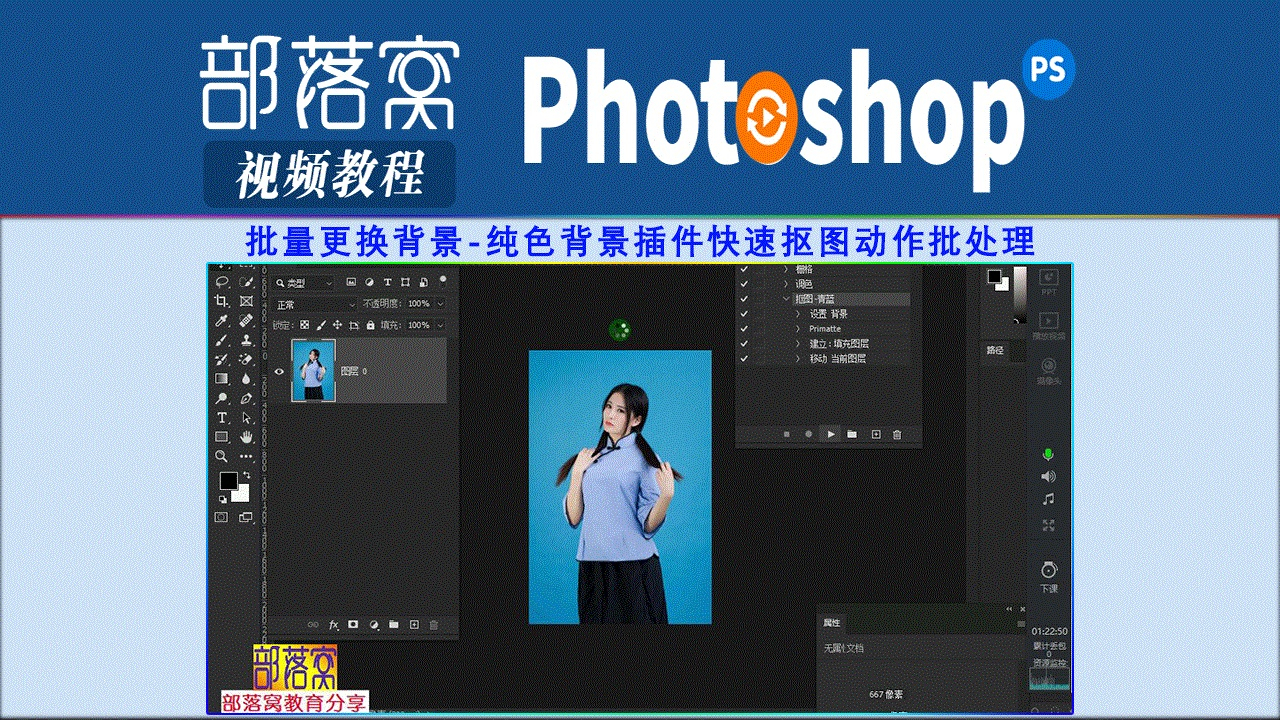Swap foreground and background colors
The width and height of the screenshot is (1280, 720).
pyautogui.click(x=245, y=476)
